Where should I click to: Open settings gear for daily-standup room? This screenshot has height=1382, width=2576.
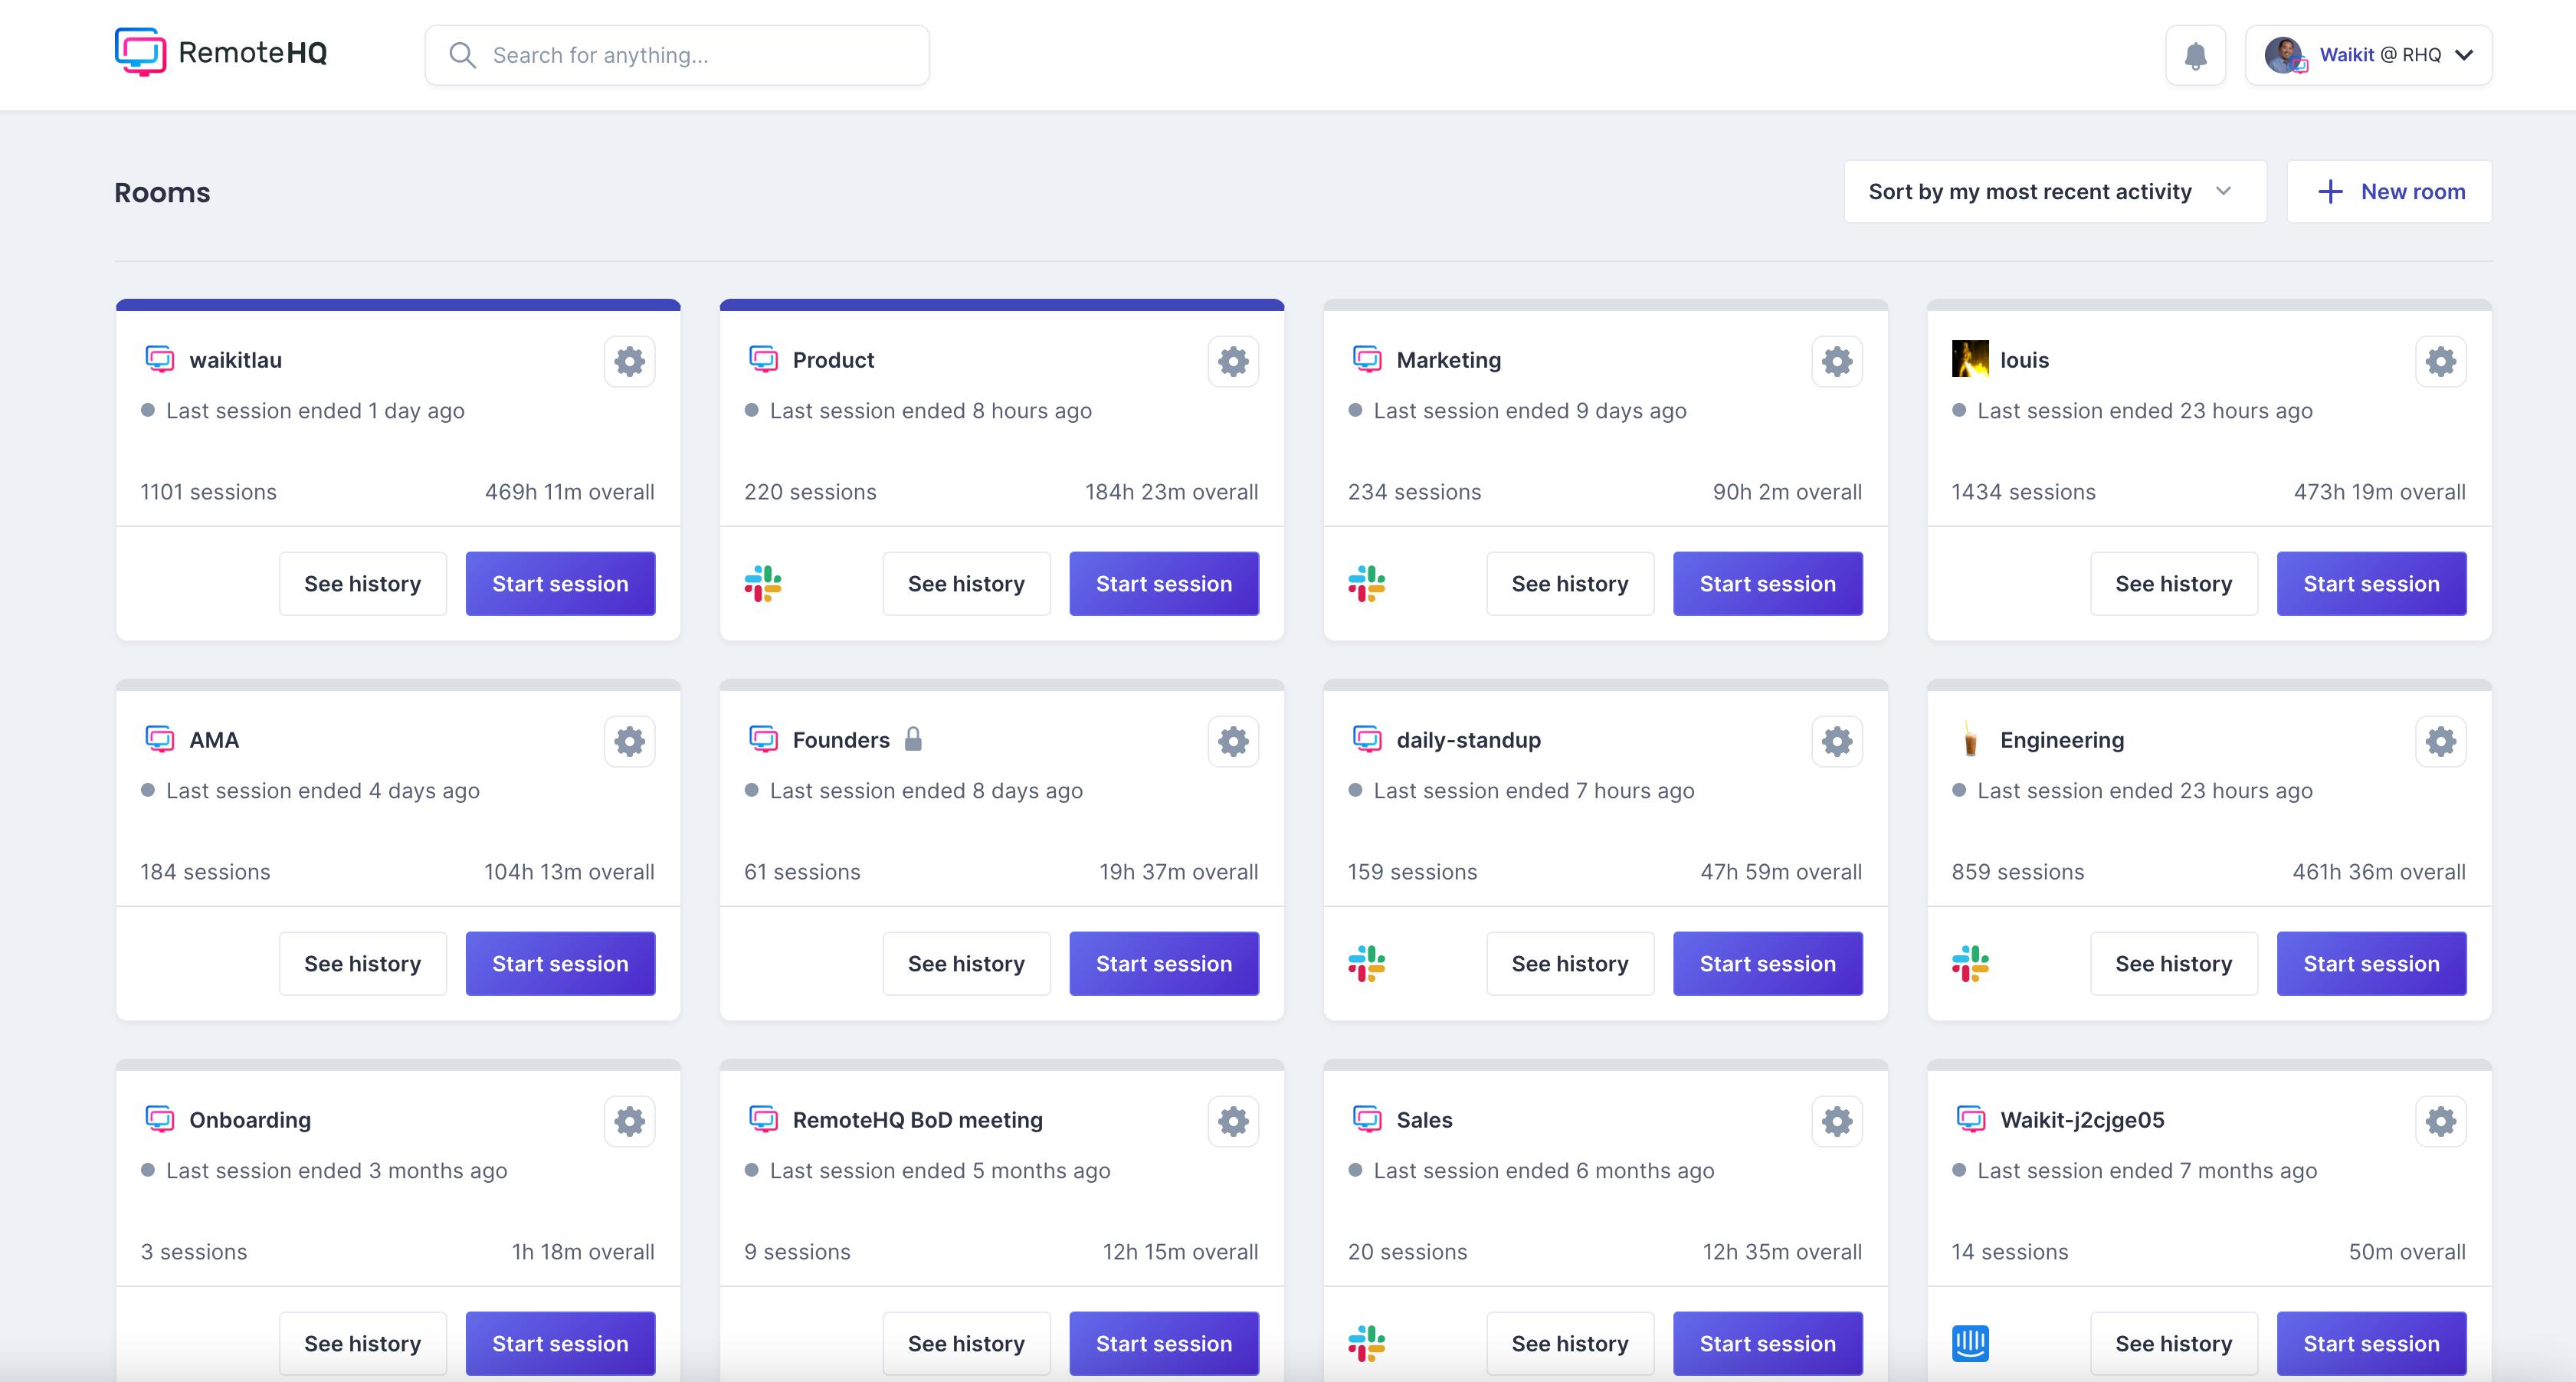1837,741
